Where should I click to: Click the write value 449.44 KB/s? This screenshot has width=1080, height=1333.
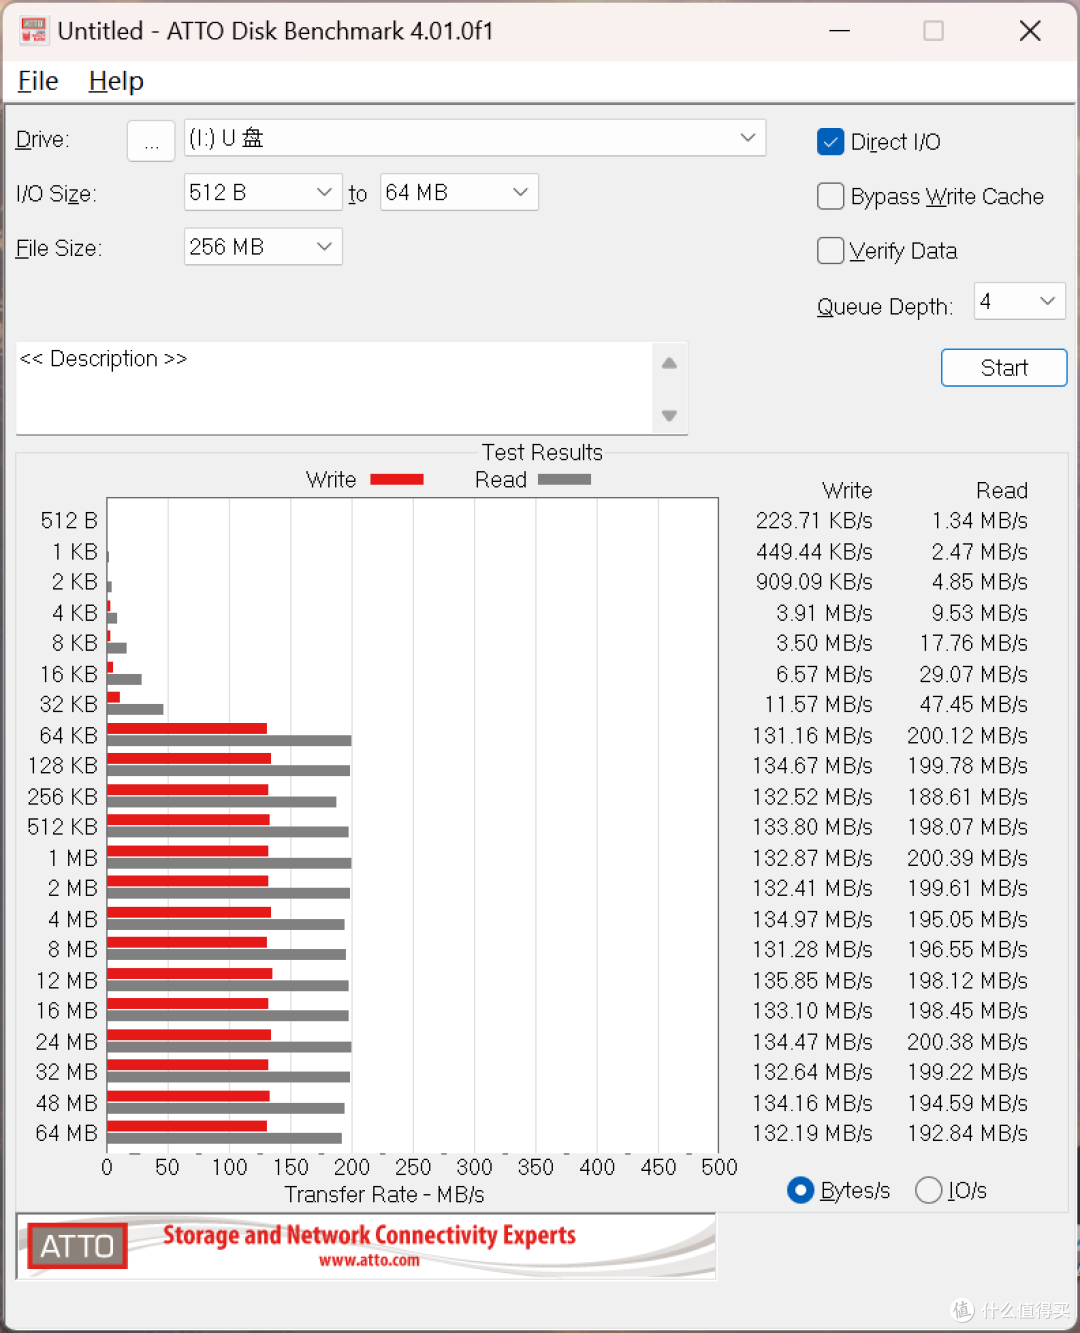pyautogui.click(x=814, y=552)
